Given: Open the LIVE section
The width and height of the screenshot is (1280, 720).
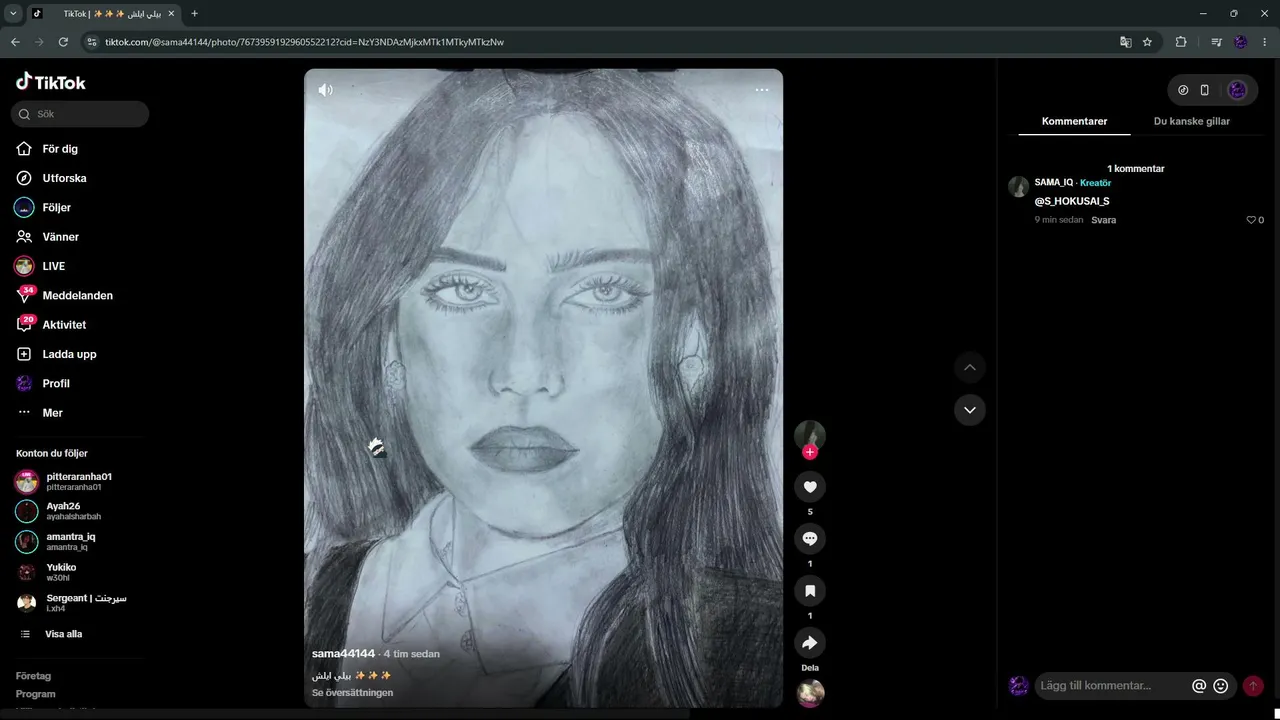Looking at the screenshot, I should pos(53,266).
